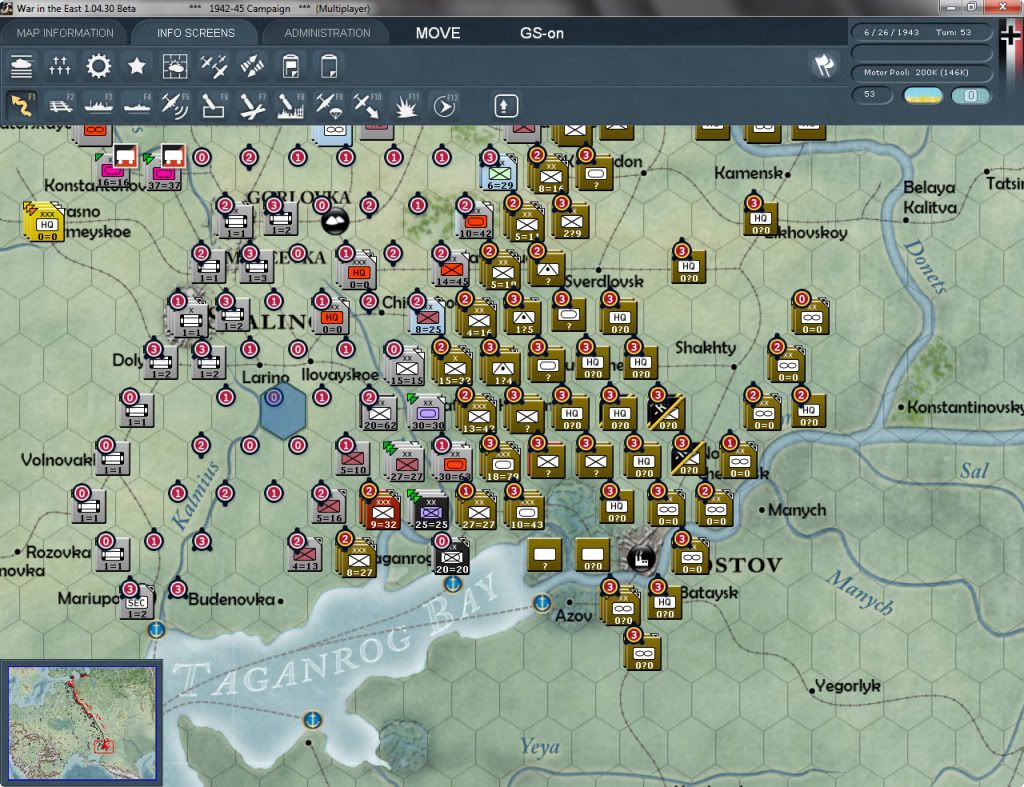Click the two white flags icon
The height and width of the screenshot is (787, 1024).
pyautogui.click(x=824, y=65)
